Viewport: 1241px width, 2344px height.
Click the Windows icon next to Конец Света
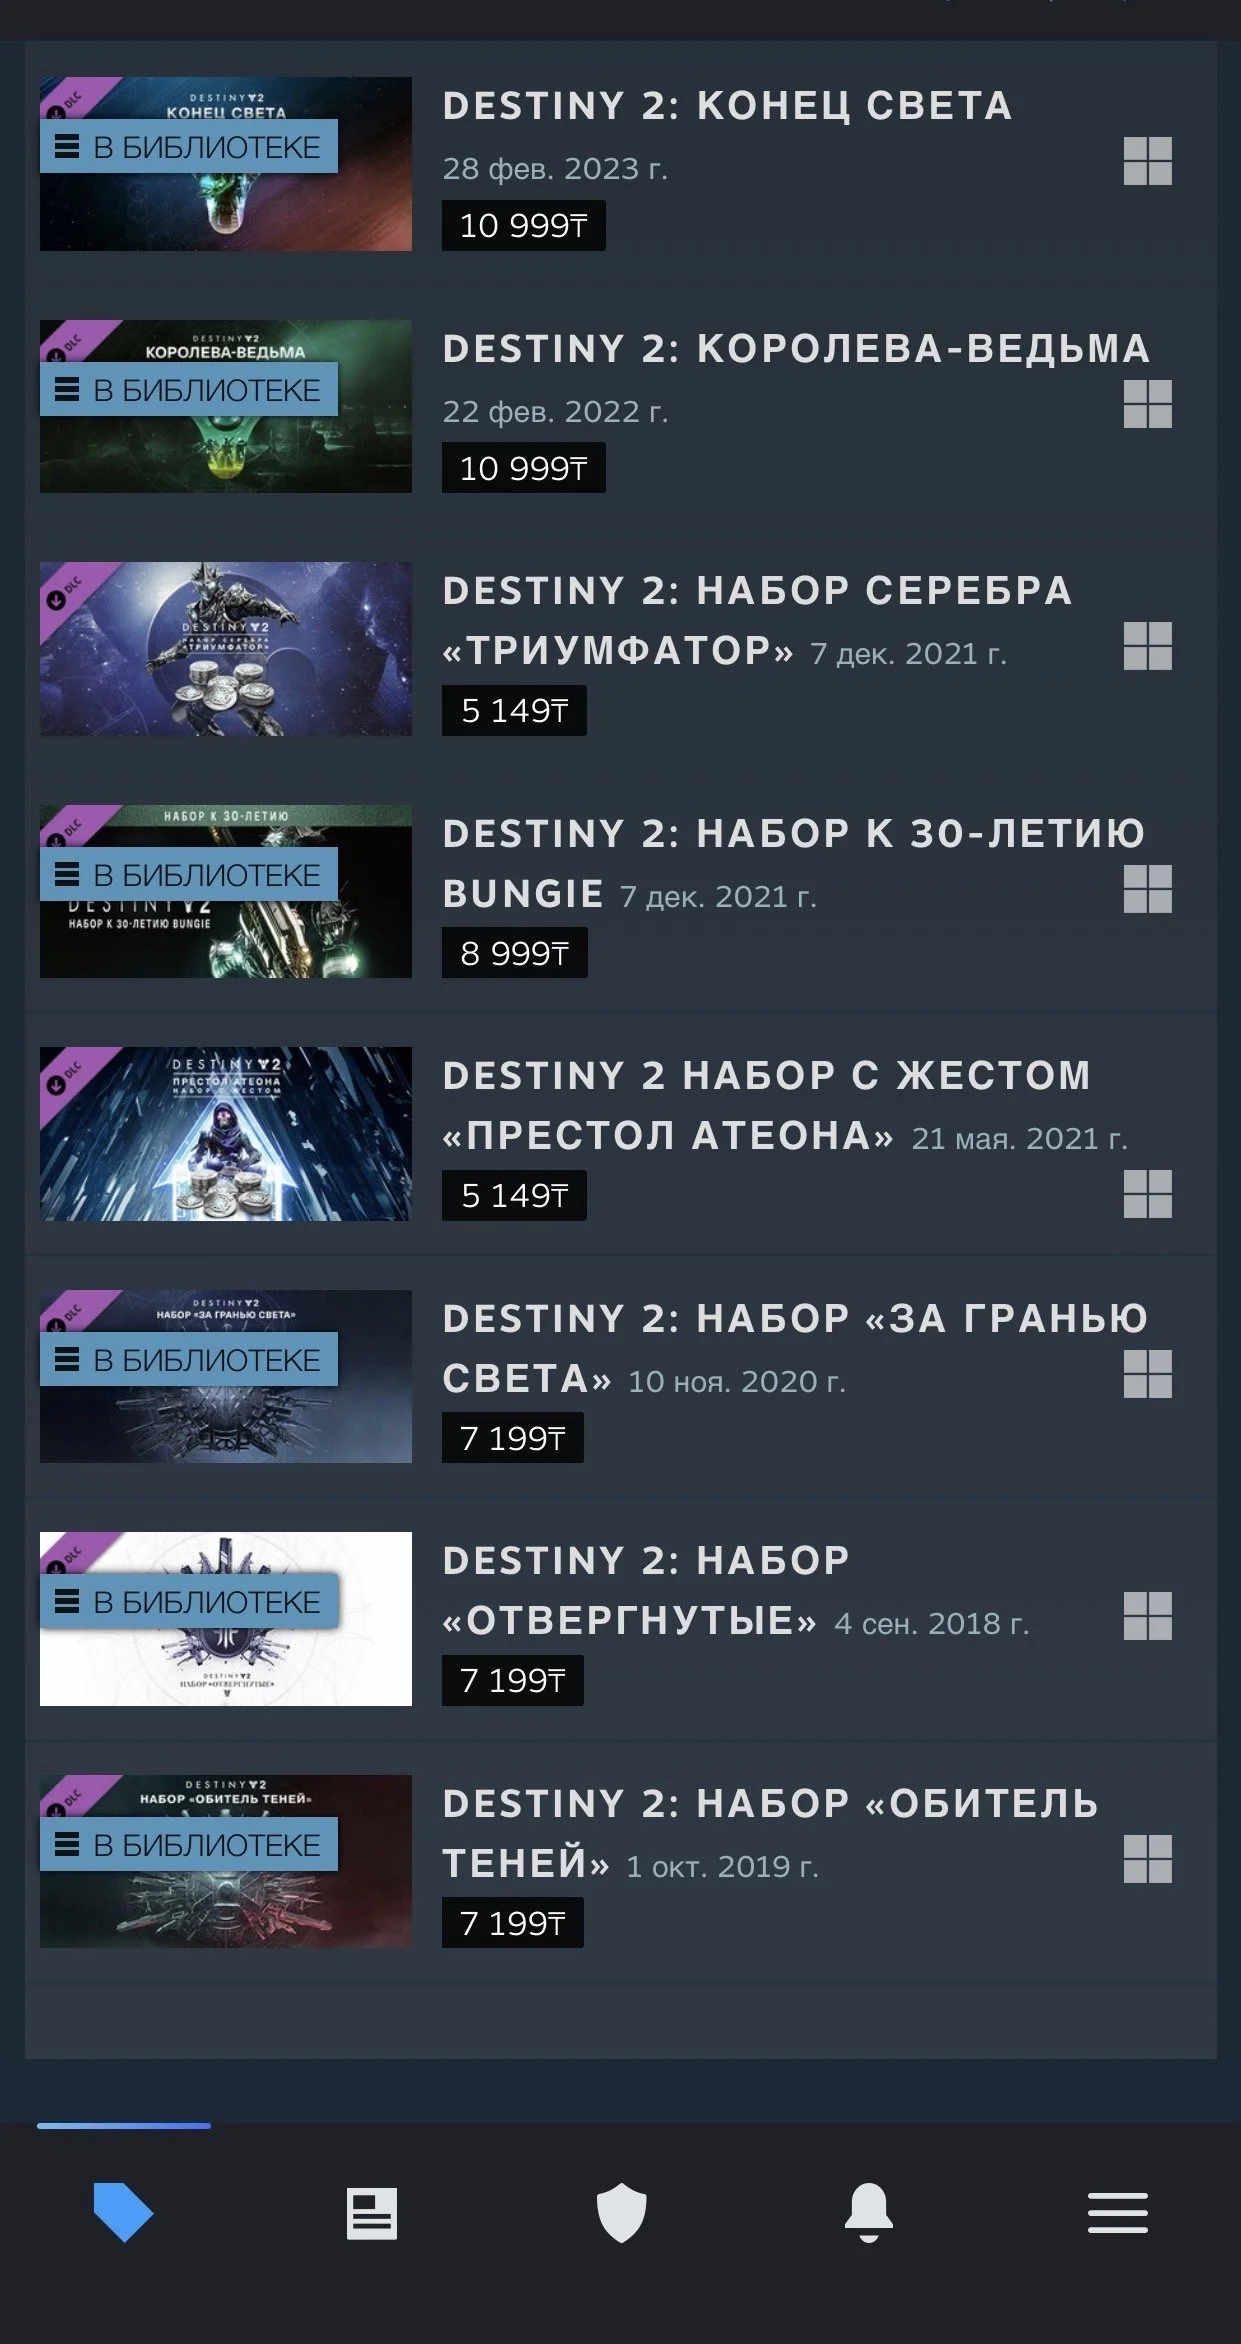pyautogui.click(x=1148, y=161)
